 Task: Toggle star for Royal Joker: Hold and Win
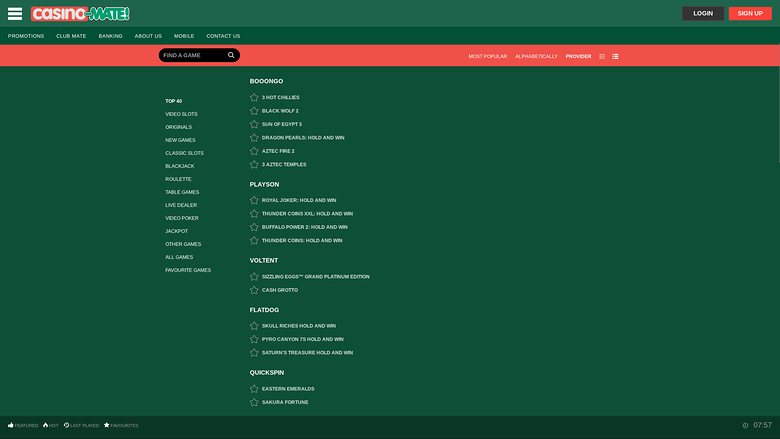pyautogui.click(x=254, y=200)
